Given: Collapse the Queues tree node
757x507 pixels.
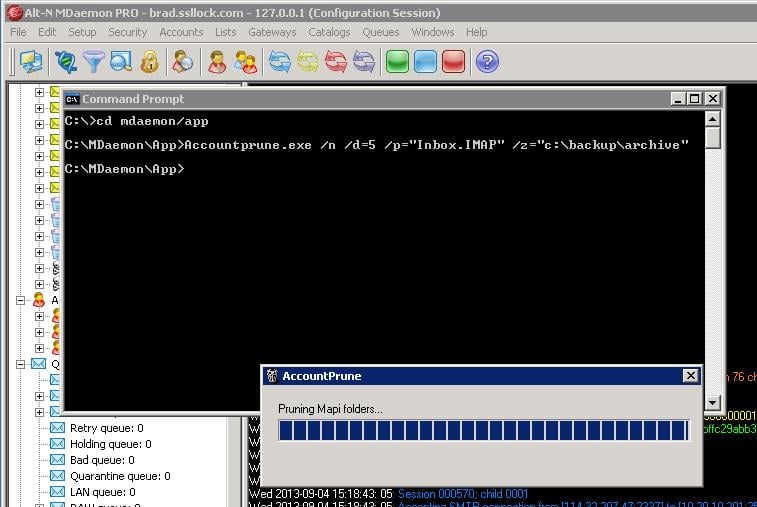Looking at the screenshot, I should [x=20, y=364].
